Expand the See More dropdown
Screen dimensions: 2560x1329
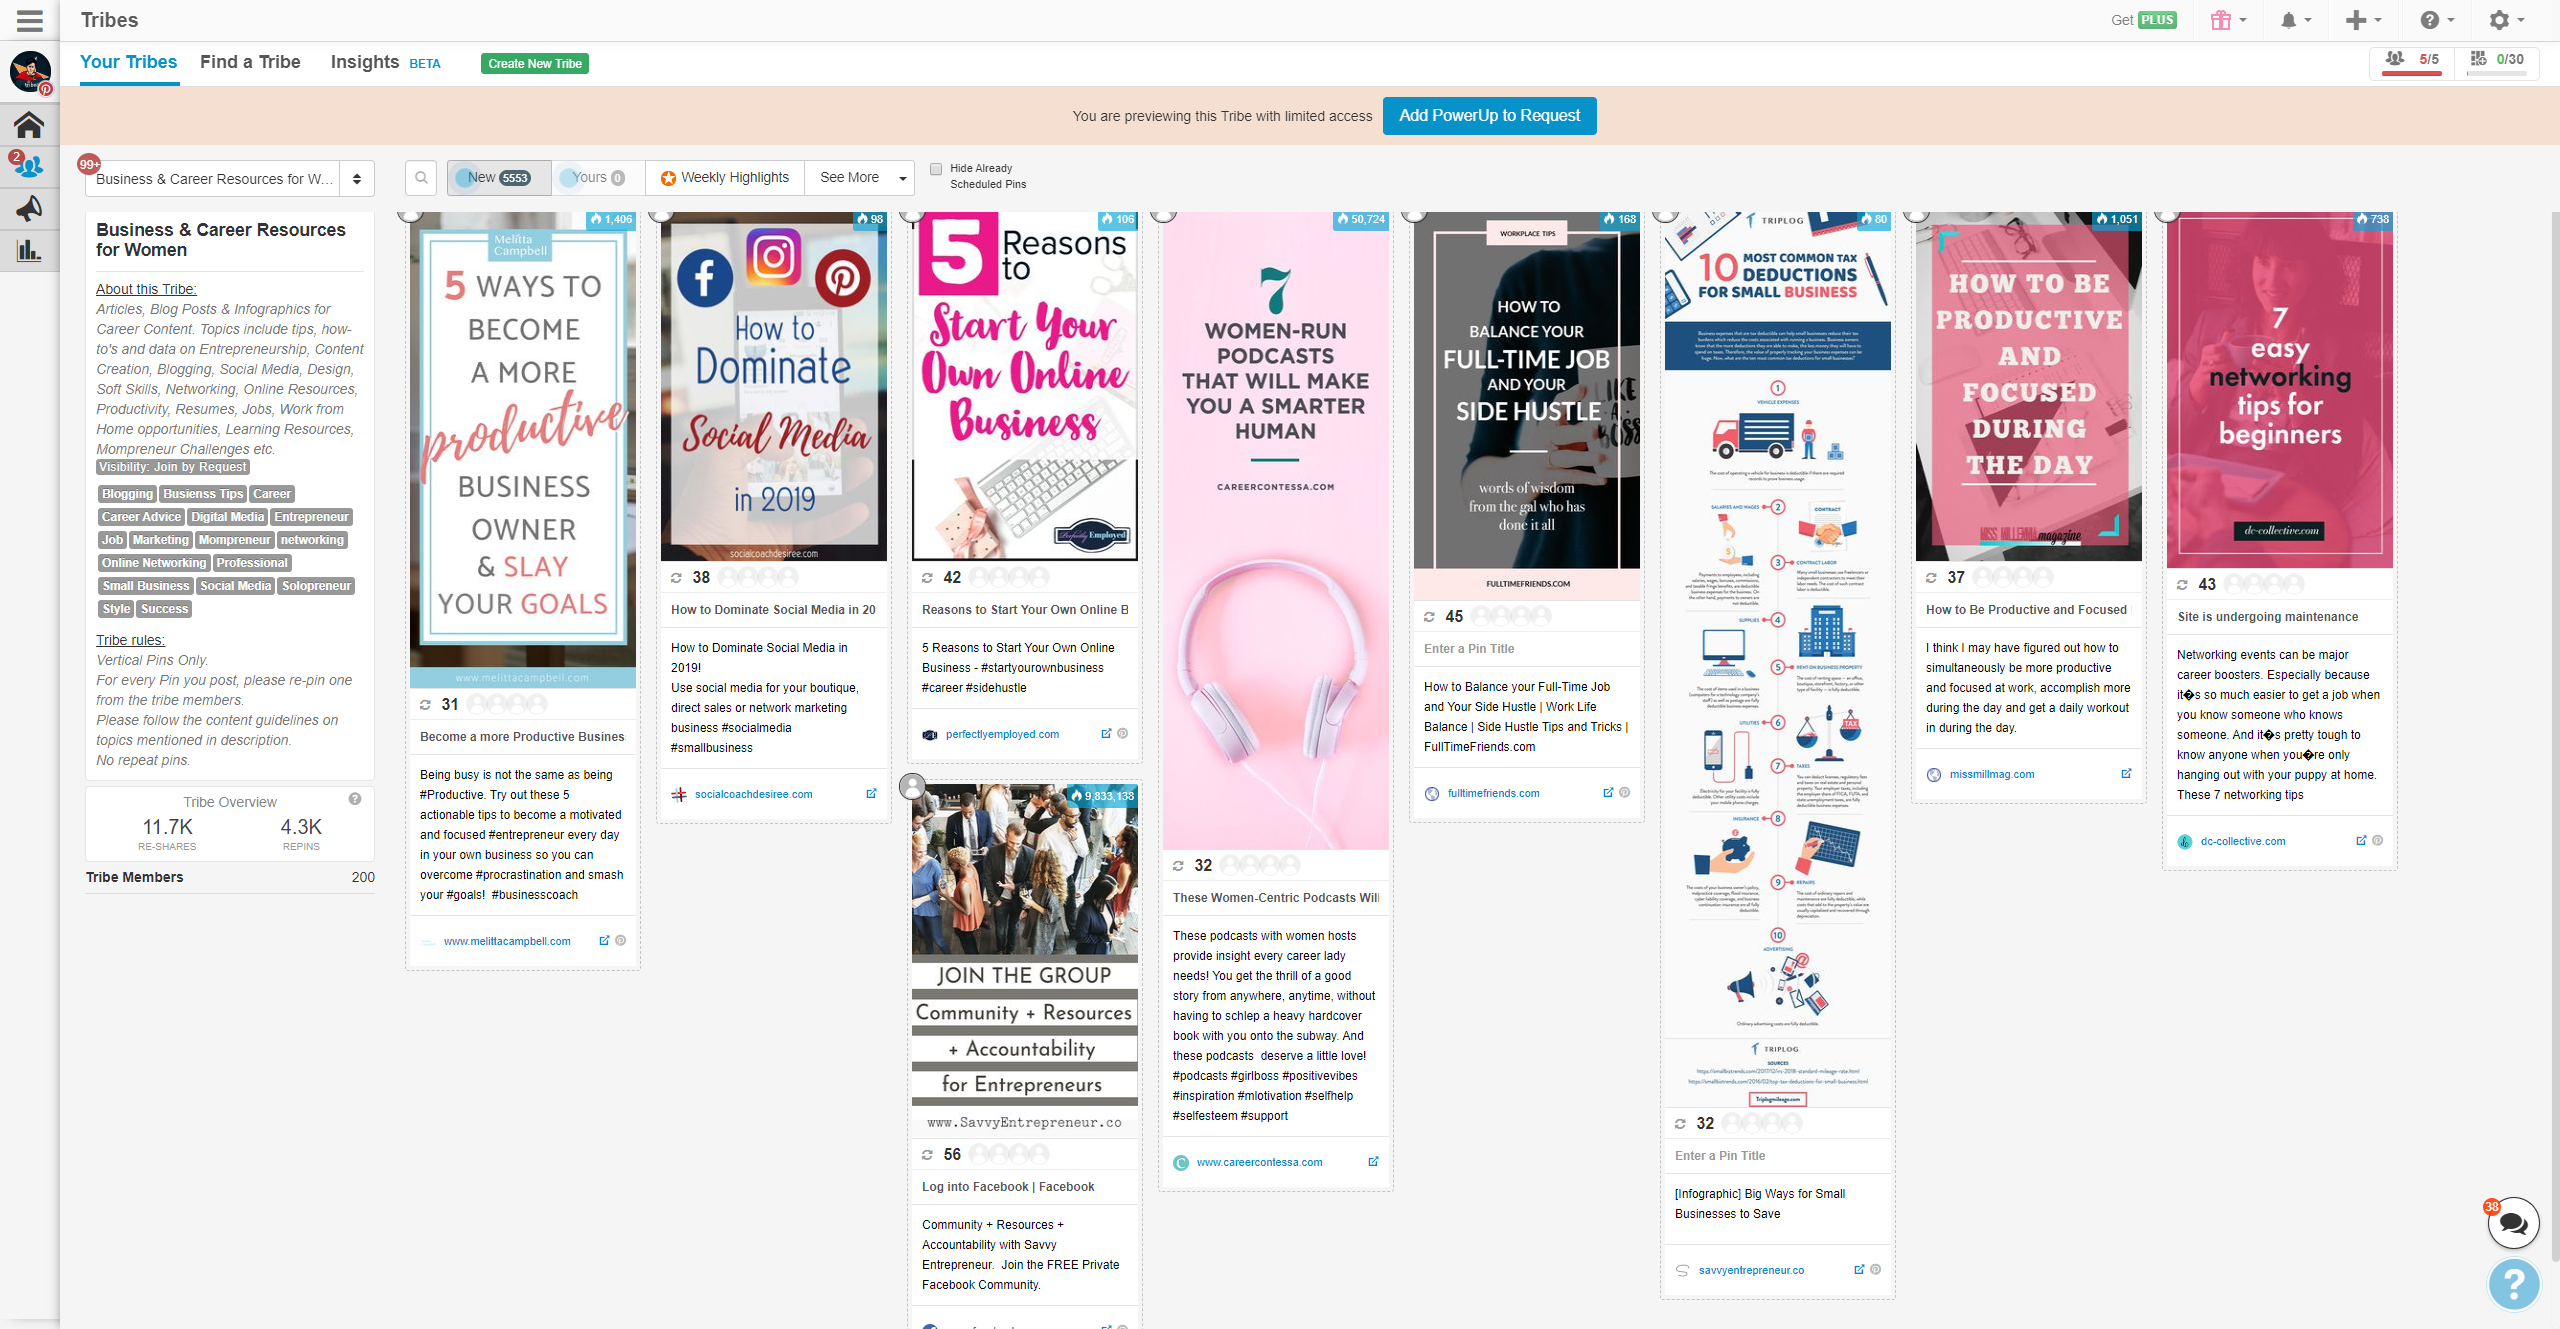[x=861, y=178]
